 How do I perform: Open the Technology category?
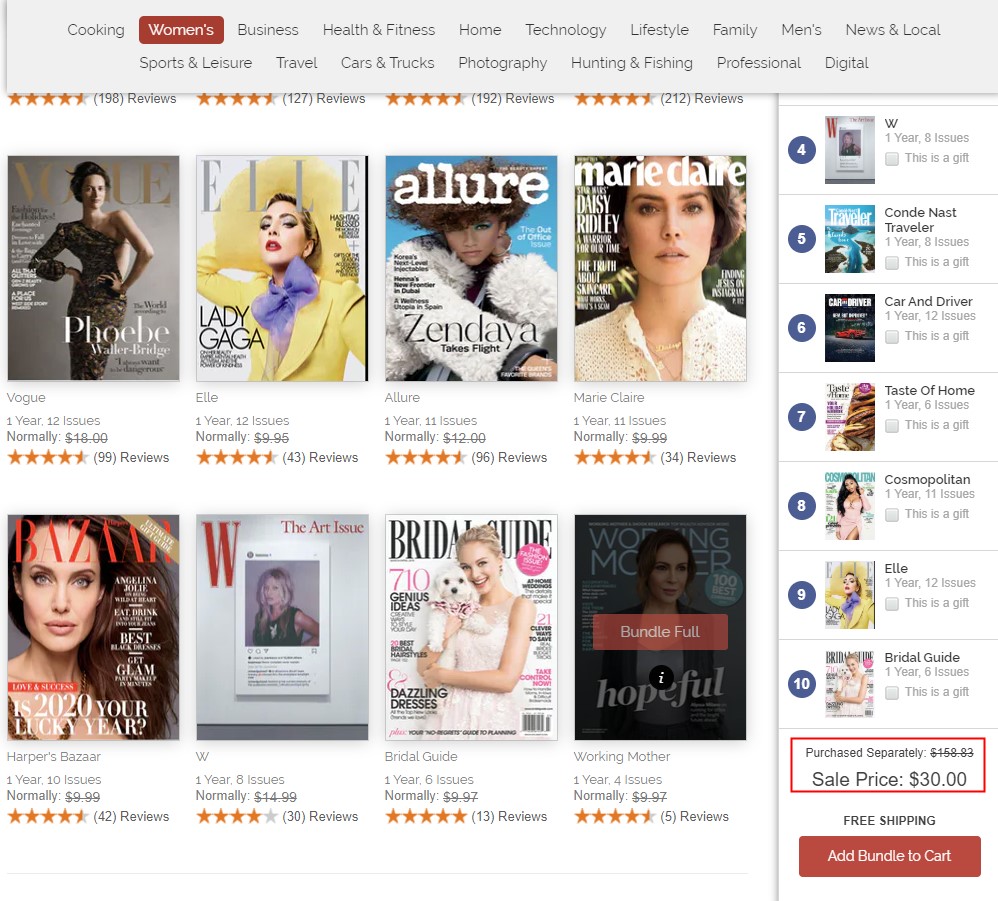pyautogui.click(x=565, y=30)
